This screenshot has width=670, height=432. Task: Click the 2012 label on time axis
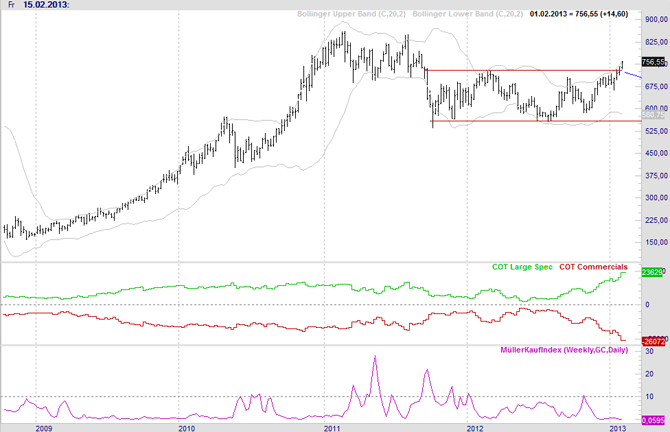click(476, 427)
